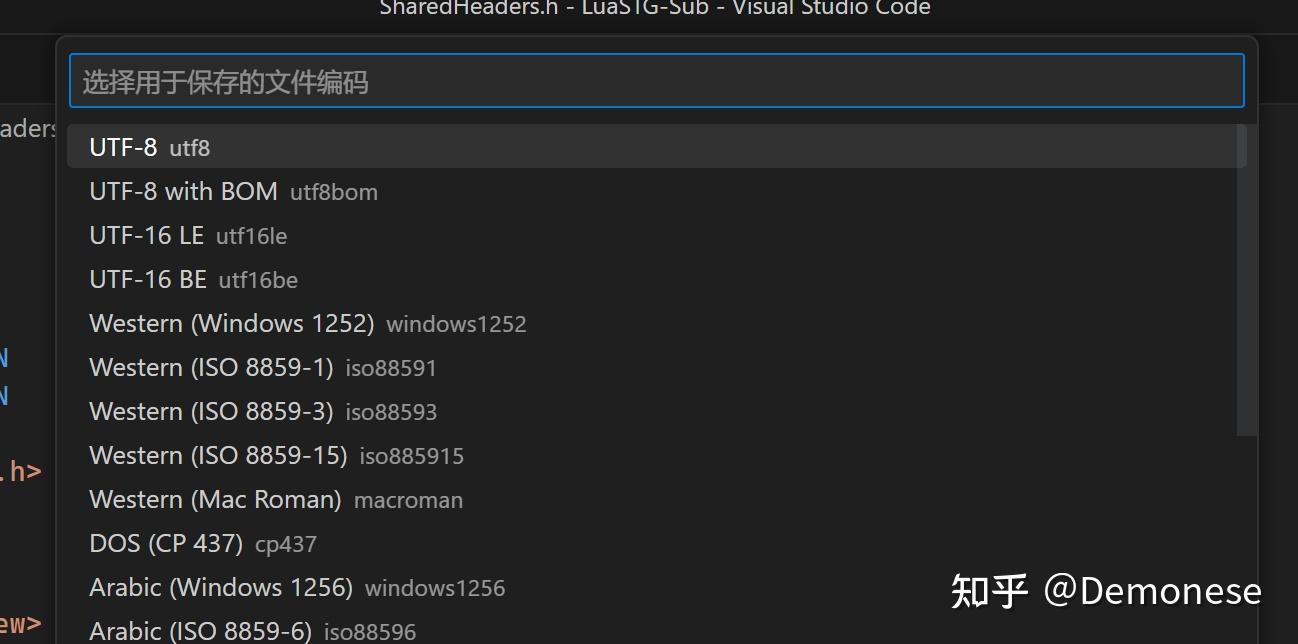Click the .h> include line in editor
This screenshot has height=644, width=1298.
tap(21, 470)
